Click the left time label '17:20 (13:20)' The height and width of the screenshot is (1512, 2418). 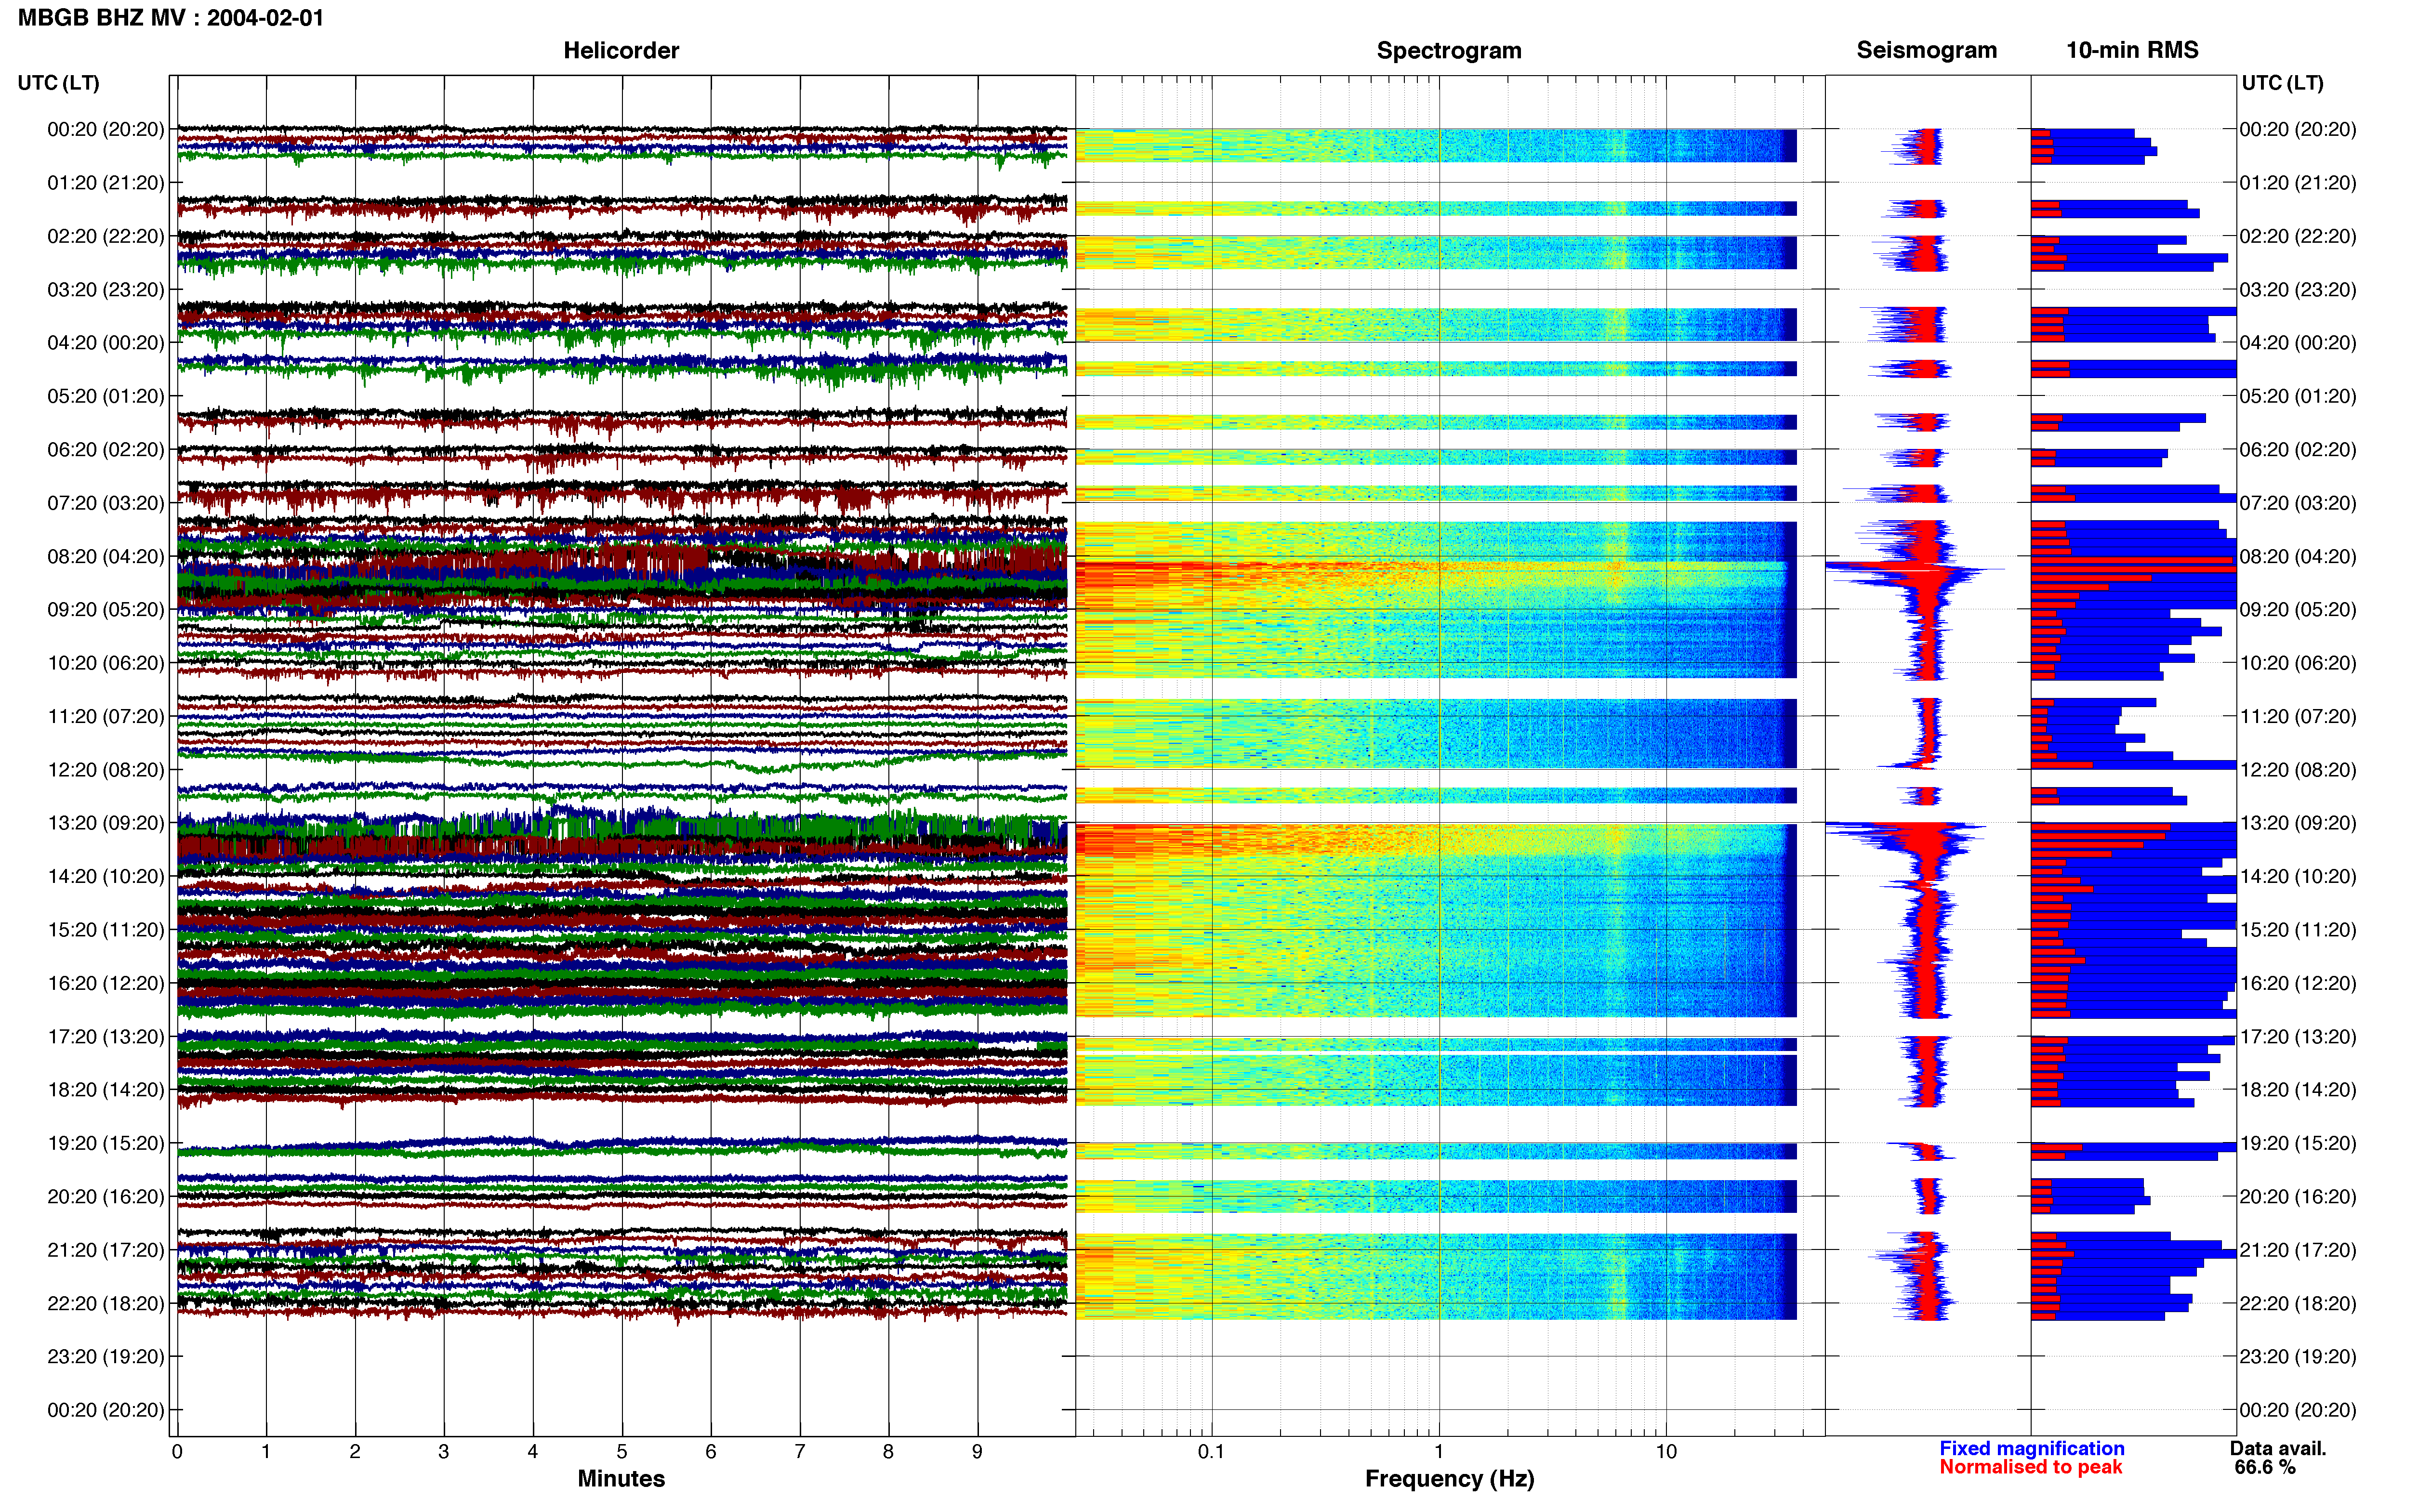tap(106, 1036)
